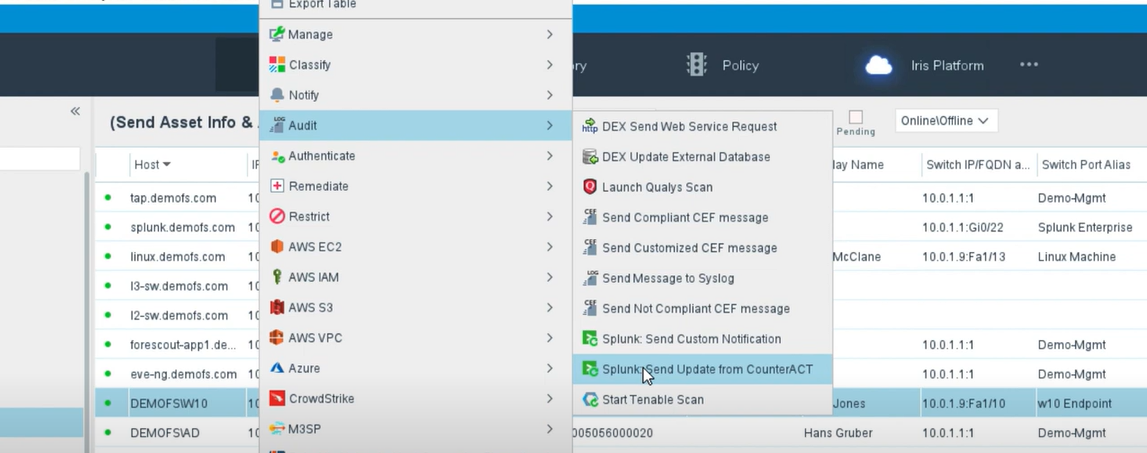Click the Hans Gruber name cell
1147x453 pixels.
(x=838, y=433)
